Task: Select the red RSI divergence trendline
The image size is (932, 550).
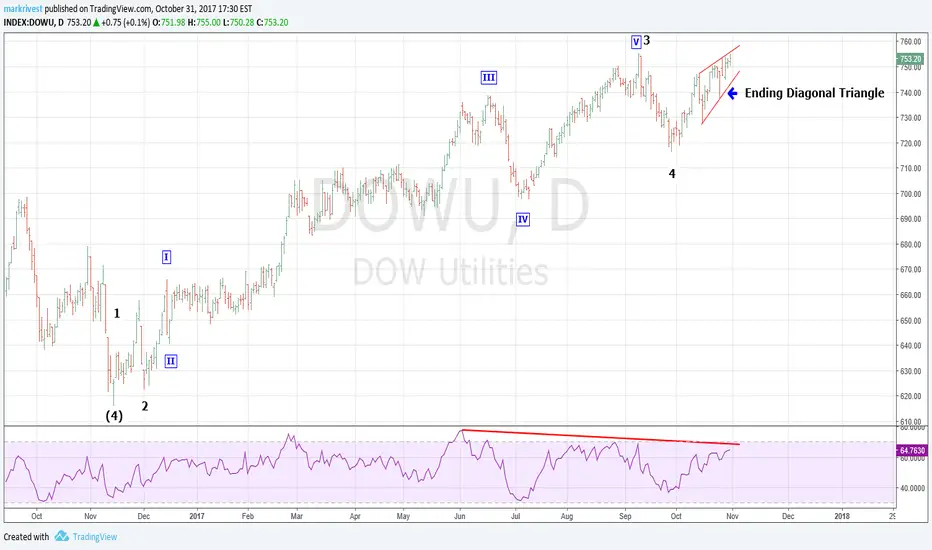Action: (600, 436)
